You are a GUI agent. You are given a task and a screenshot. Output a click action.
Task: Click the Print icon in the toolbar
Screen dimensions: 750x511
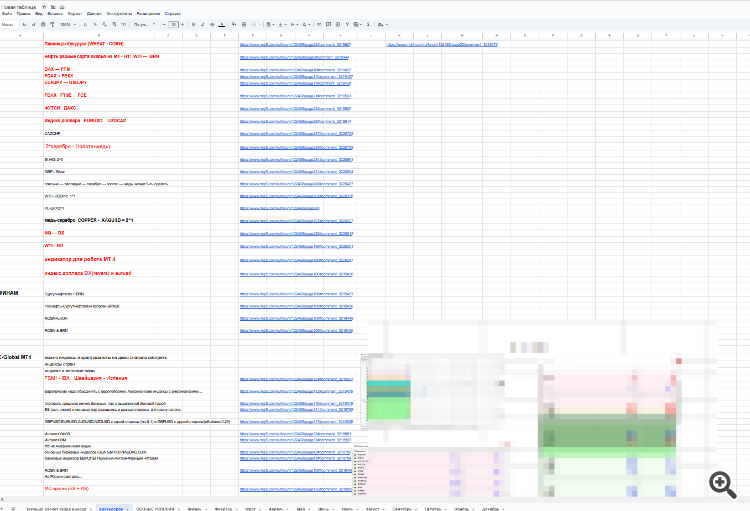click(x=43, y=24)
